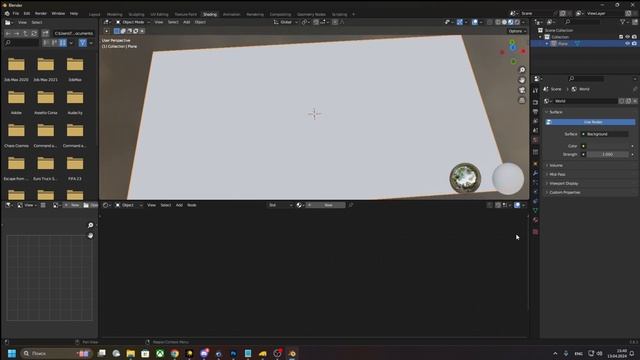Open the Output properties tab
The width and height of the screenshot is (640, 360).
tap(536, 112)
